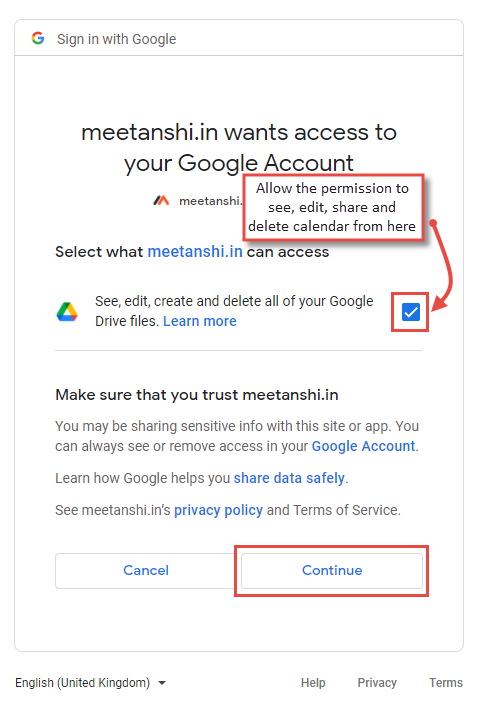Click the meetanshi logo icon
This screenshot has height=708, width=481.
click(x=161, y=200)
